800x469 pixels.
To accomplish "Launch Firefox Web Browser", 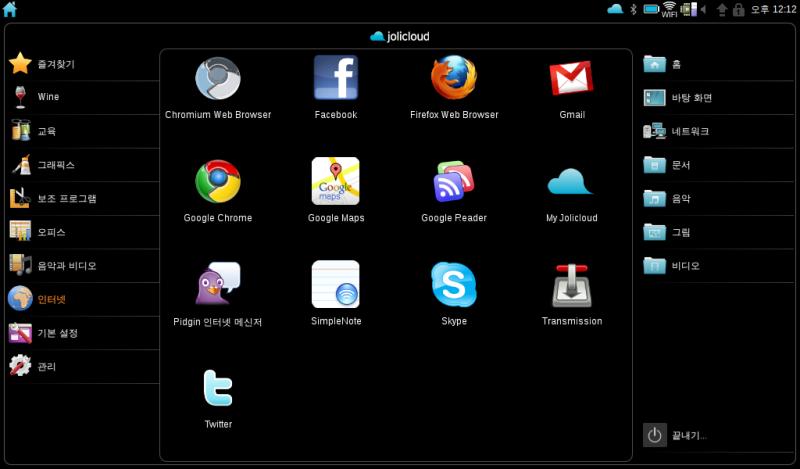I will point(454,78).
